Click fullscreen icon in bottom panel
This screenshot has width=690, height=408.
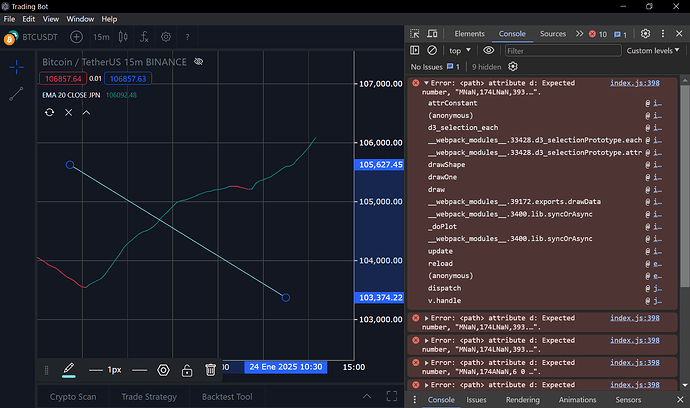click(392, 396)
